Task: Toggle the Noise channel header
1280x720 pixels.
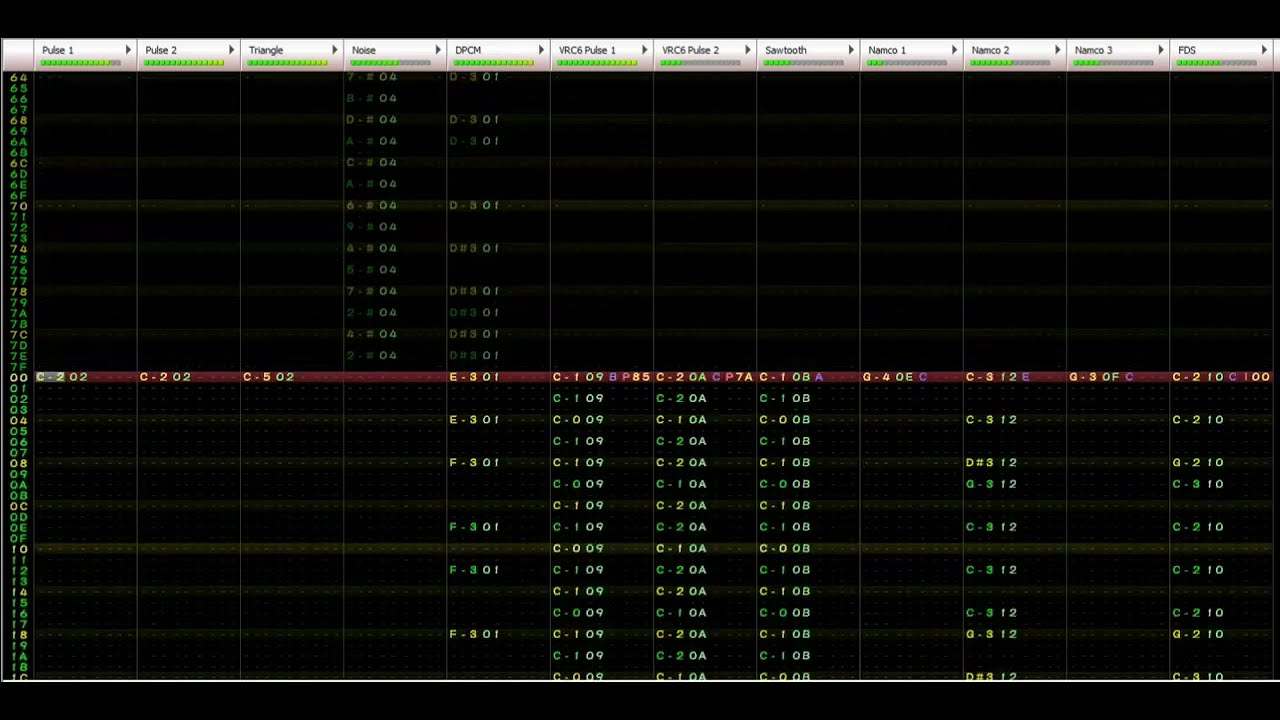Action: 395,55
